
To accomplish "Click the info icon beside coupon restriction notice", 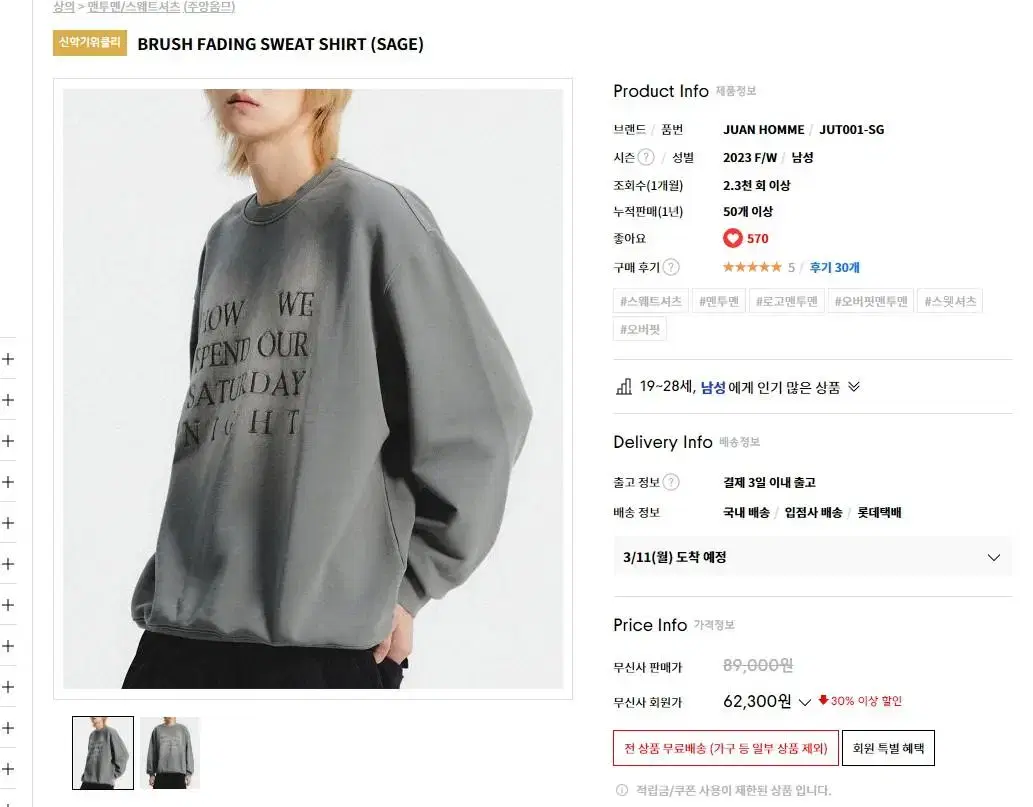I will [621, 790].
